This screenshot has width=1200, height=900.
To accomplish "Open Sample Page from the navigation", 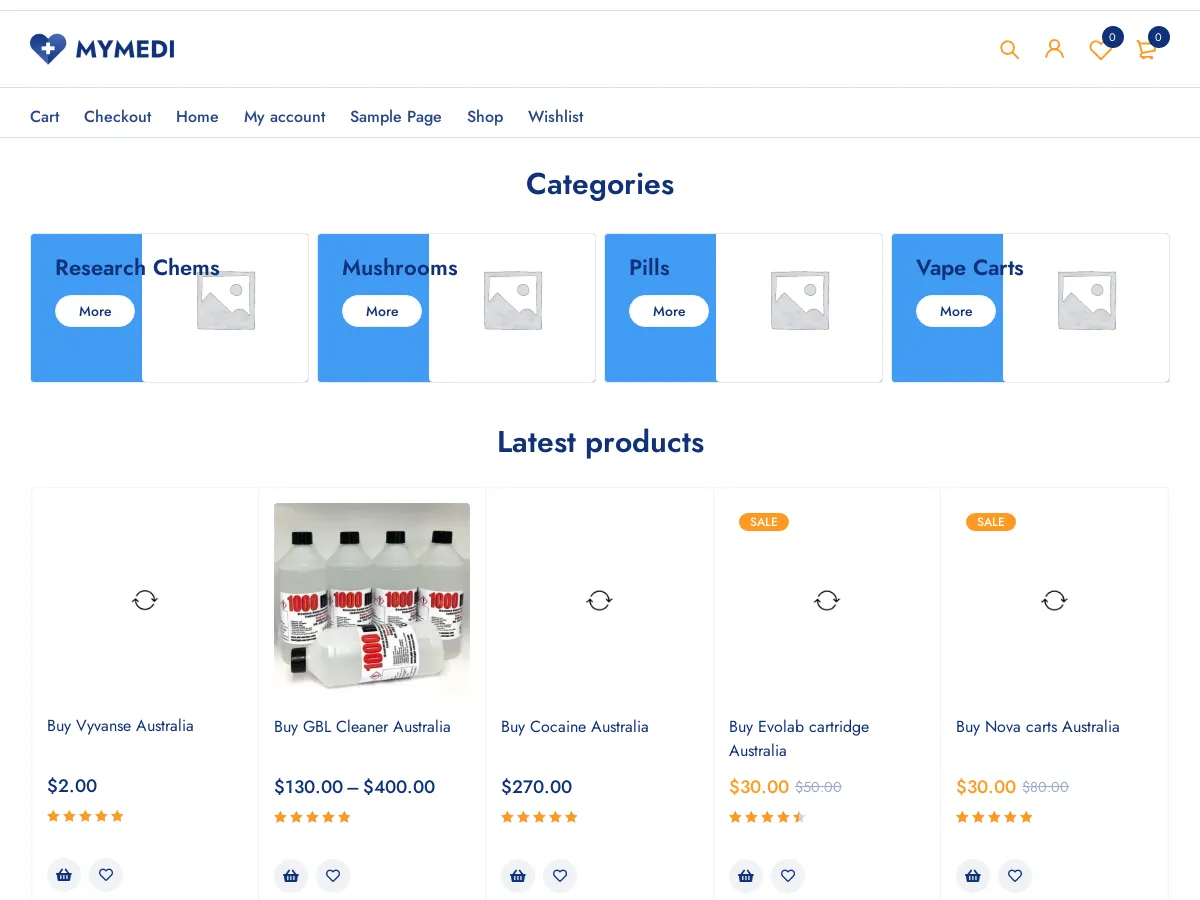I will (x=395, y=117).
